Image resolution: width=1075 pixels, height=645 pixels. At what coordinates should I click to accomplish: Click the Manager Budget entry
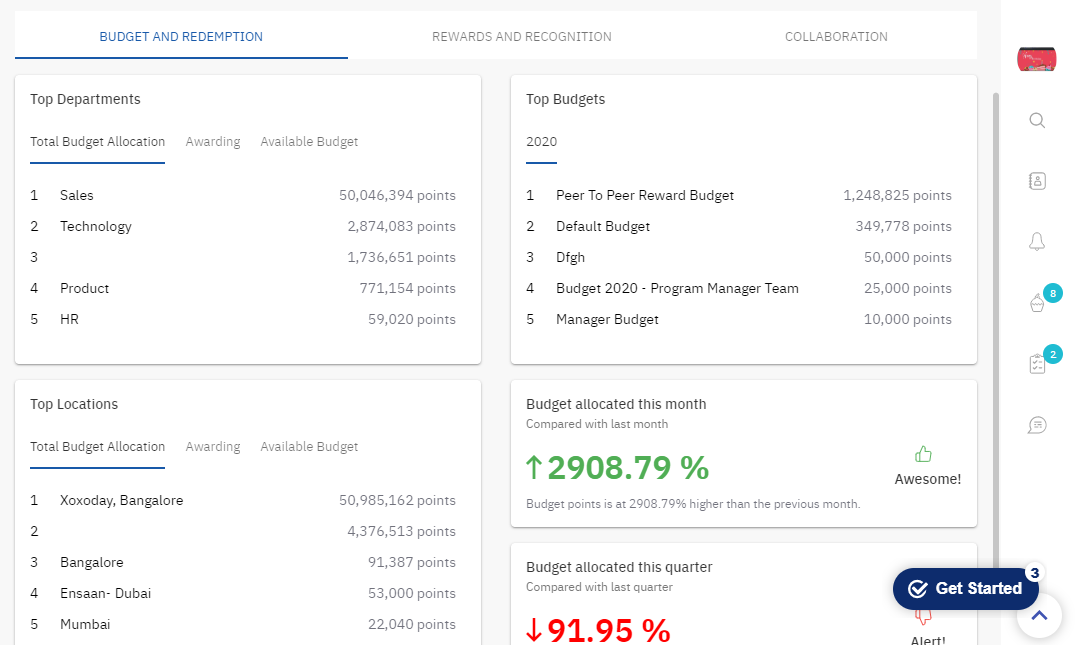point(607,319)
